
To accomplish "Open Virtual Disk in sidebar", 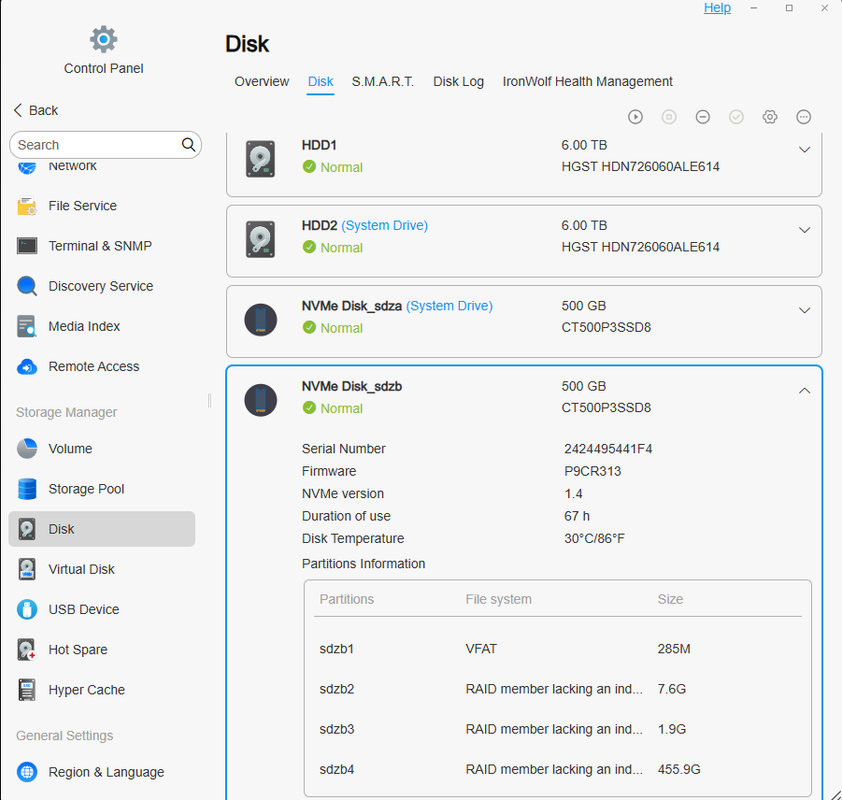I will [102, 569].
